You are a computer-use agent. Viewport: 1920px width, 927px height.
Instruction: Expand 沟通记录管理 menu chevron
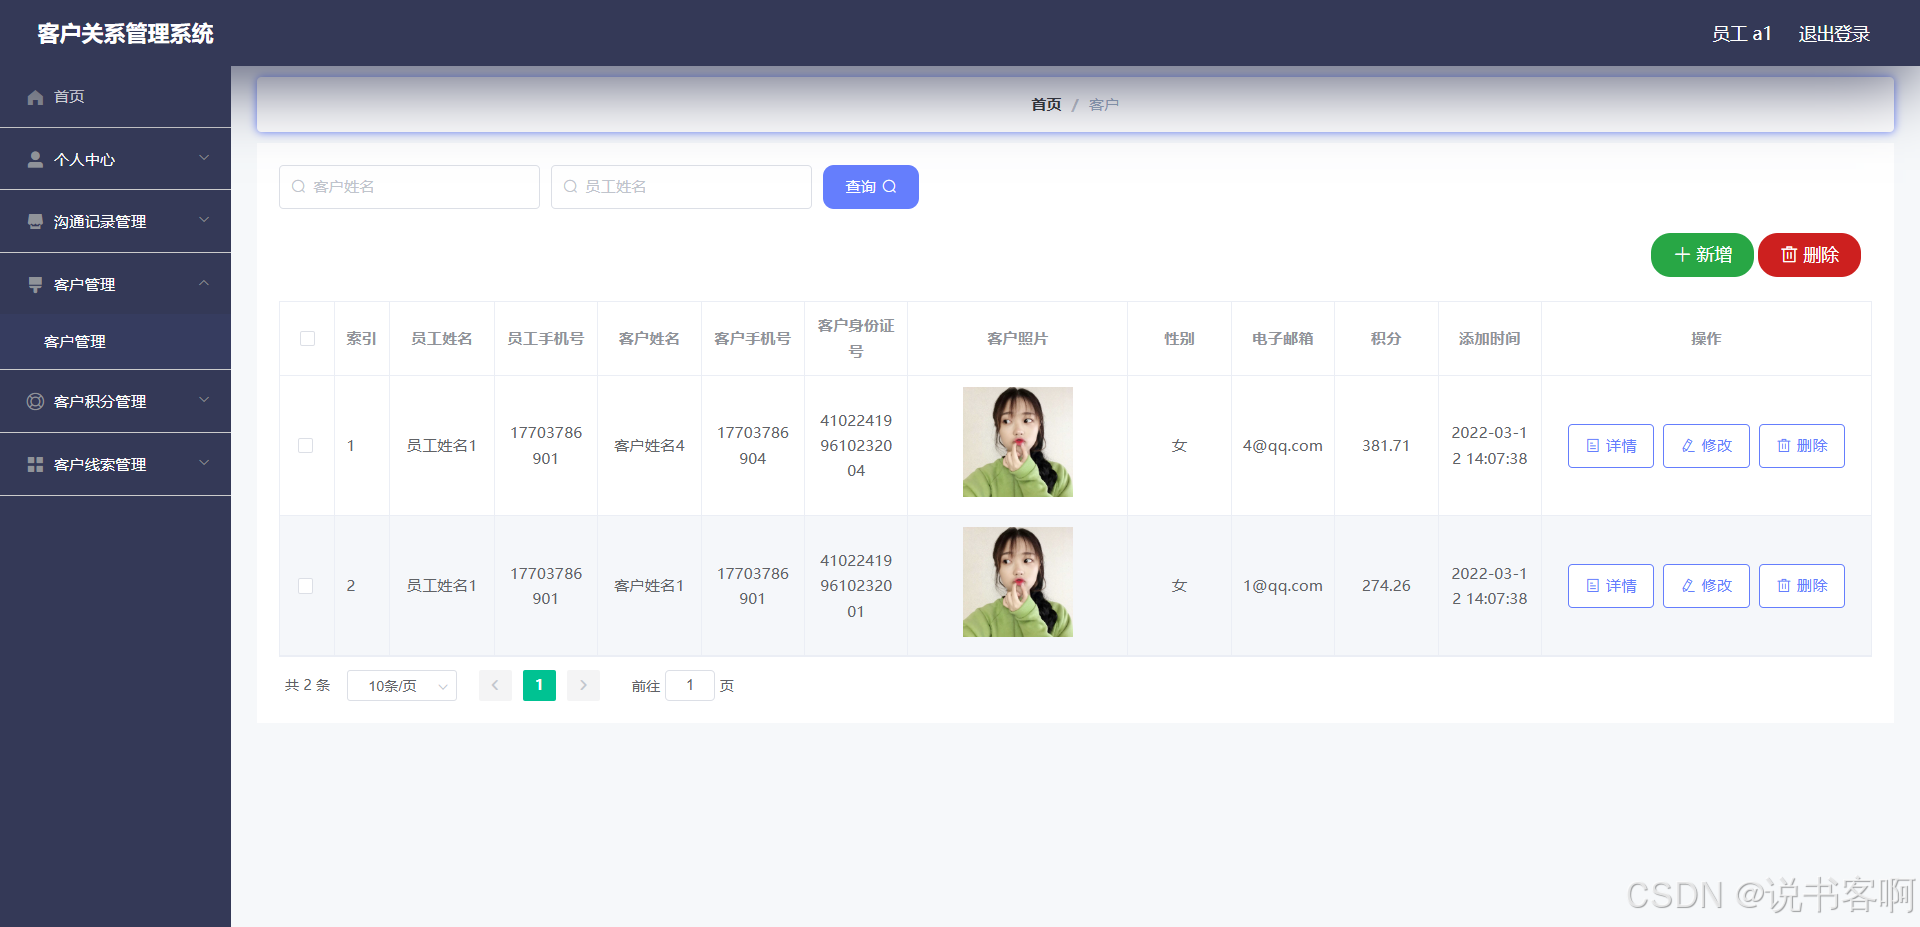coord(204,220)
